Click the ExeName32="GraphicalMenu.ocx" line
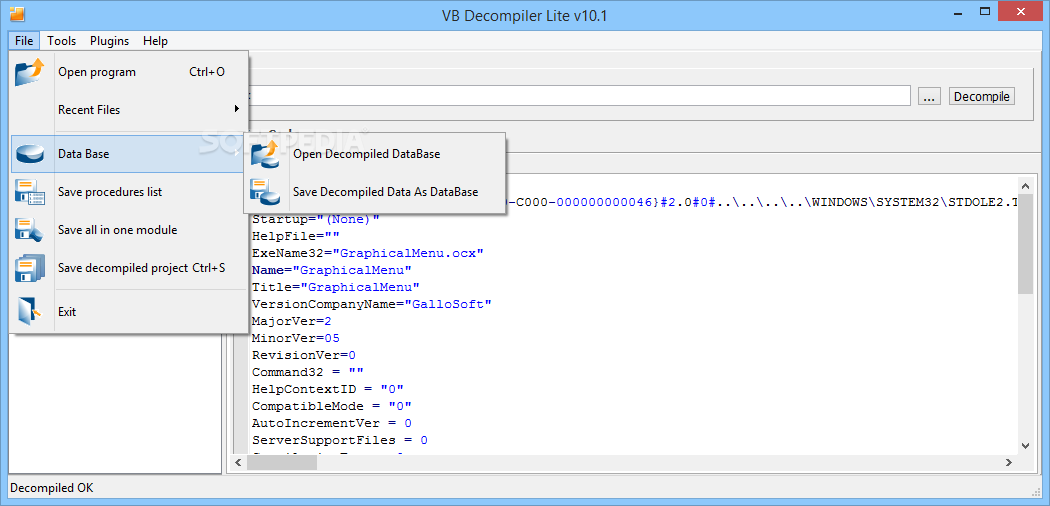This screenshot has height=506, width=1050. pos(368,253)
